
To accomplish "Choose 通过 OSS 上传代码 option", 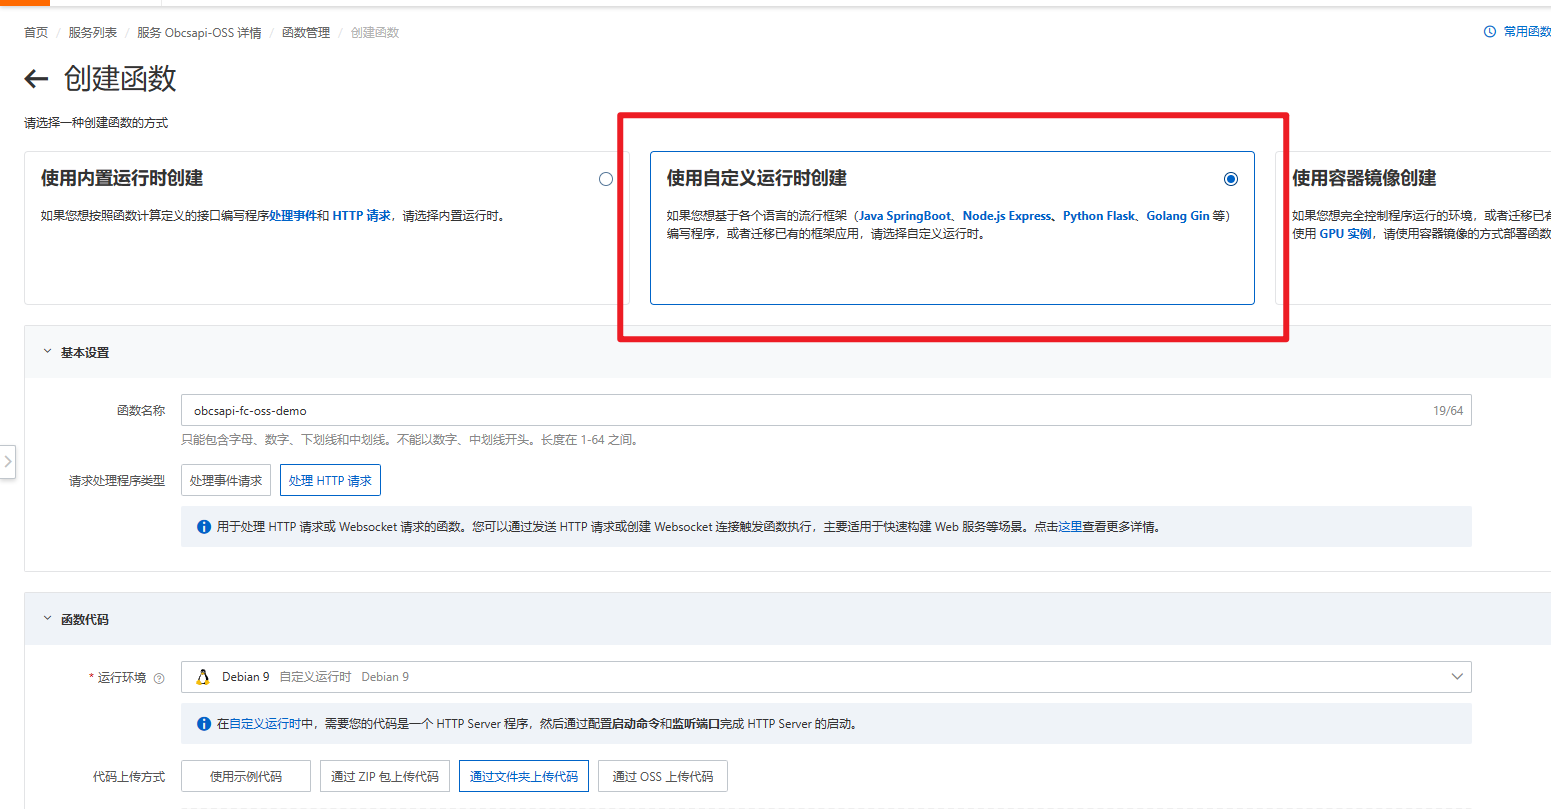I will [x=662, y=777].
